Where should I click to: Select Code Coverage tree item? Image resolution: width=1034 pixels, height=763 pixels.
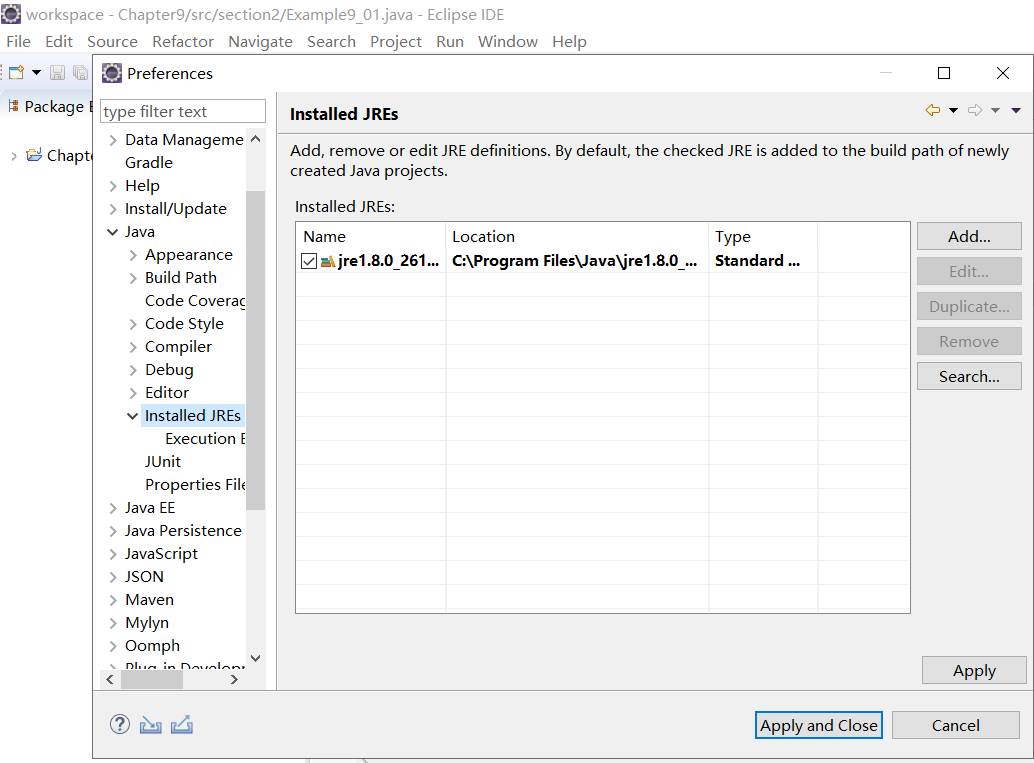point(195,301)
